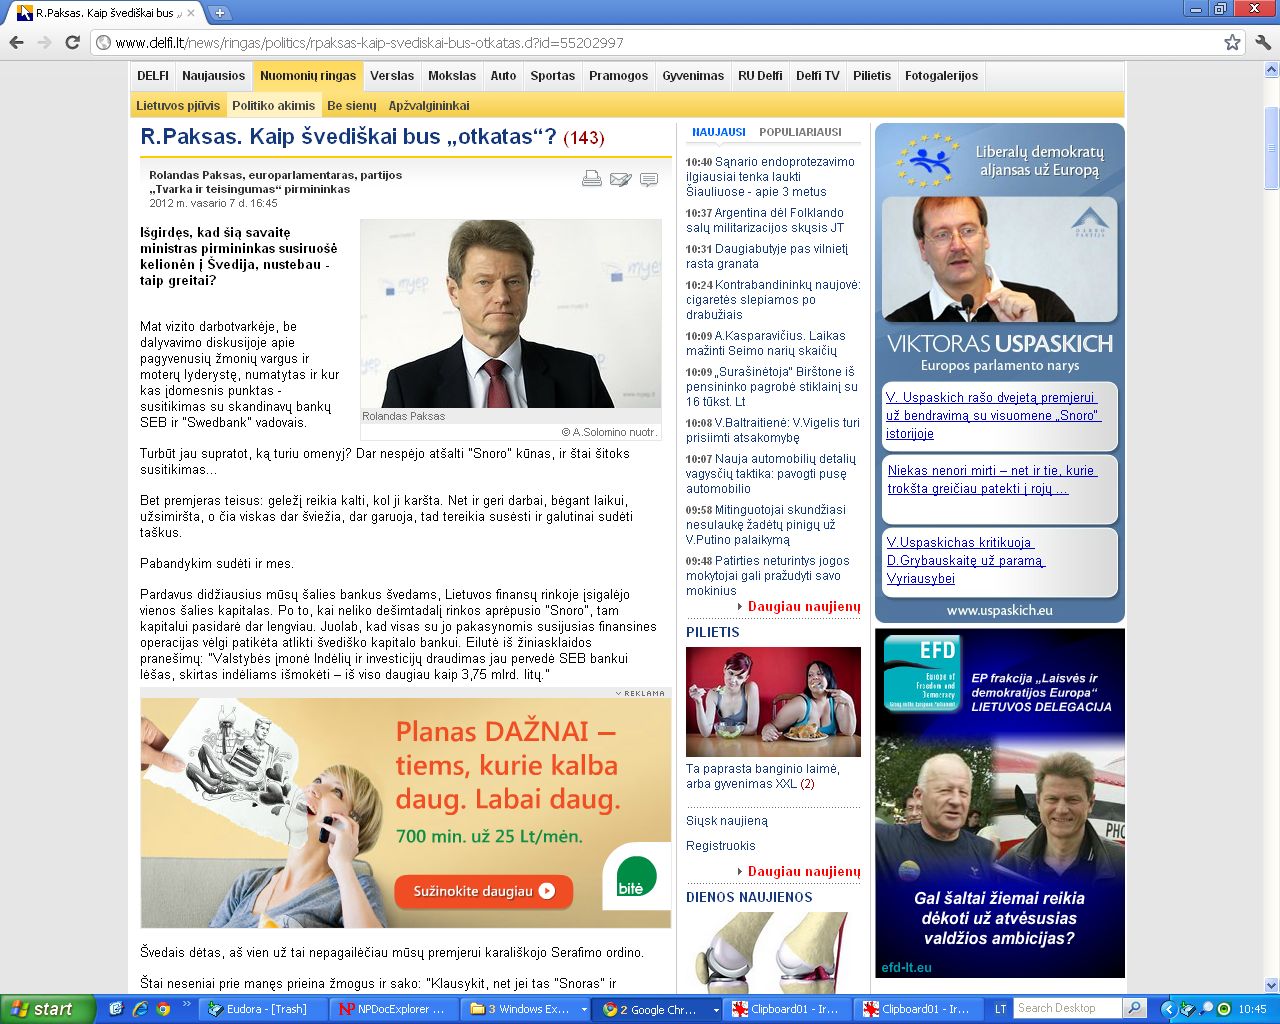Select the Politiko akimis submenu tab
This screenshot has width=1280, height=1024.
[273, 106]
